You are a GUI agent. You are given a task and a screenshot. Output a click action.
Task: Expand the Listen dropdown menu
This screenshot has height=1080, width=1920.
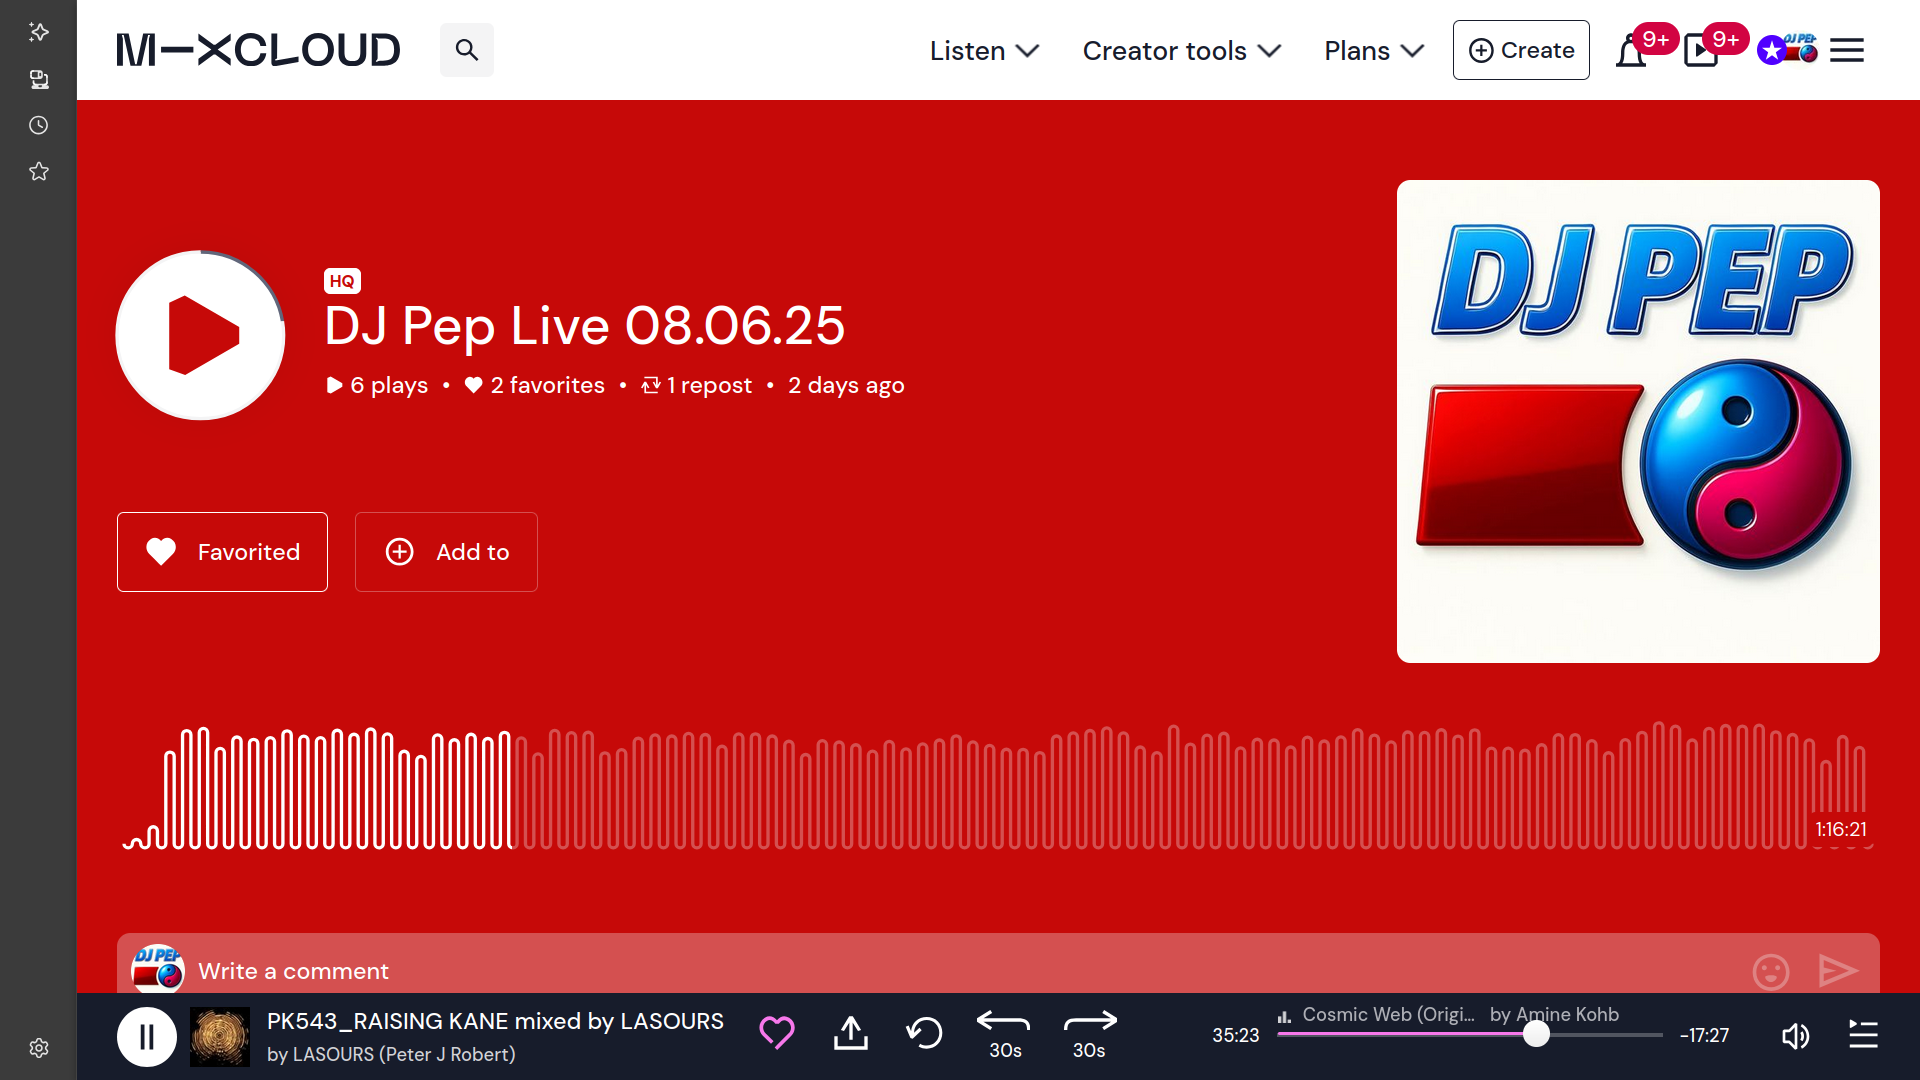coord(983,50)
